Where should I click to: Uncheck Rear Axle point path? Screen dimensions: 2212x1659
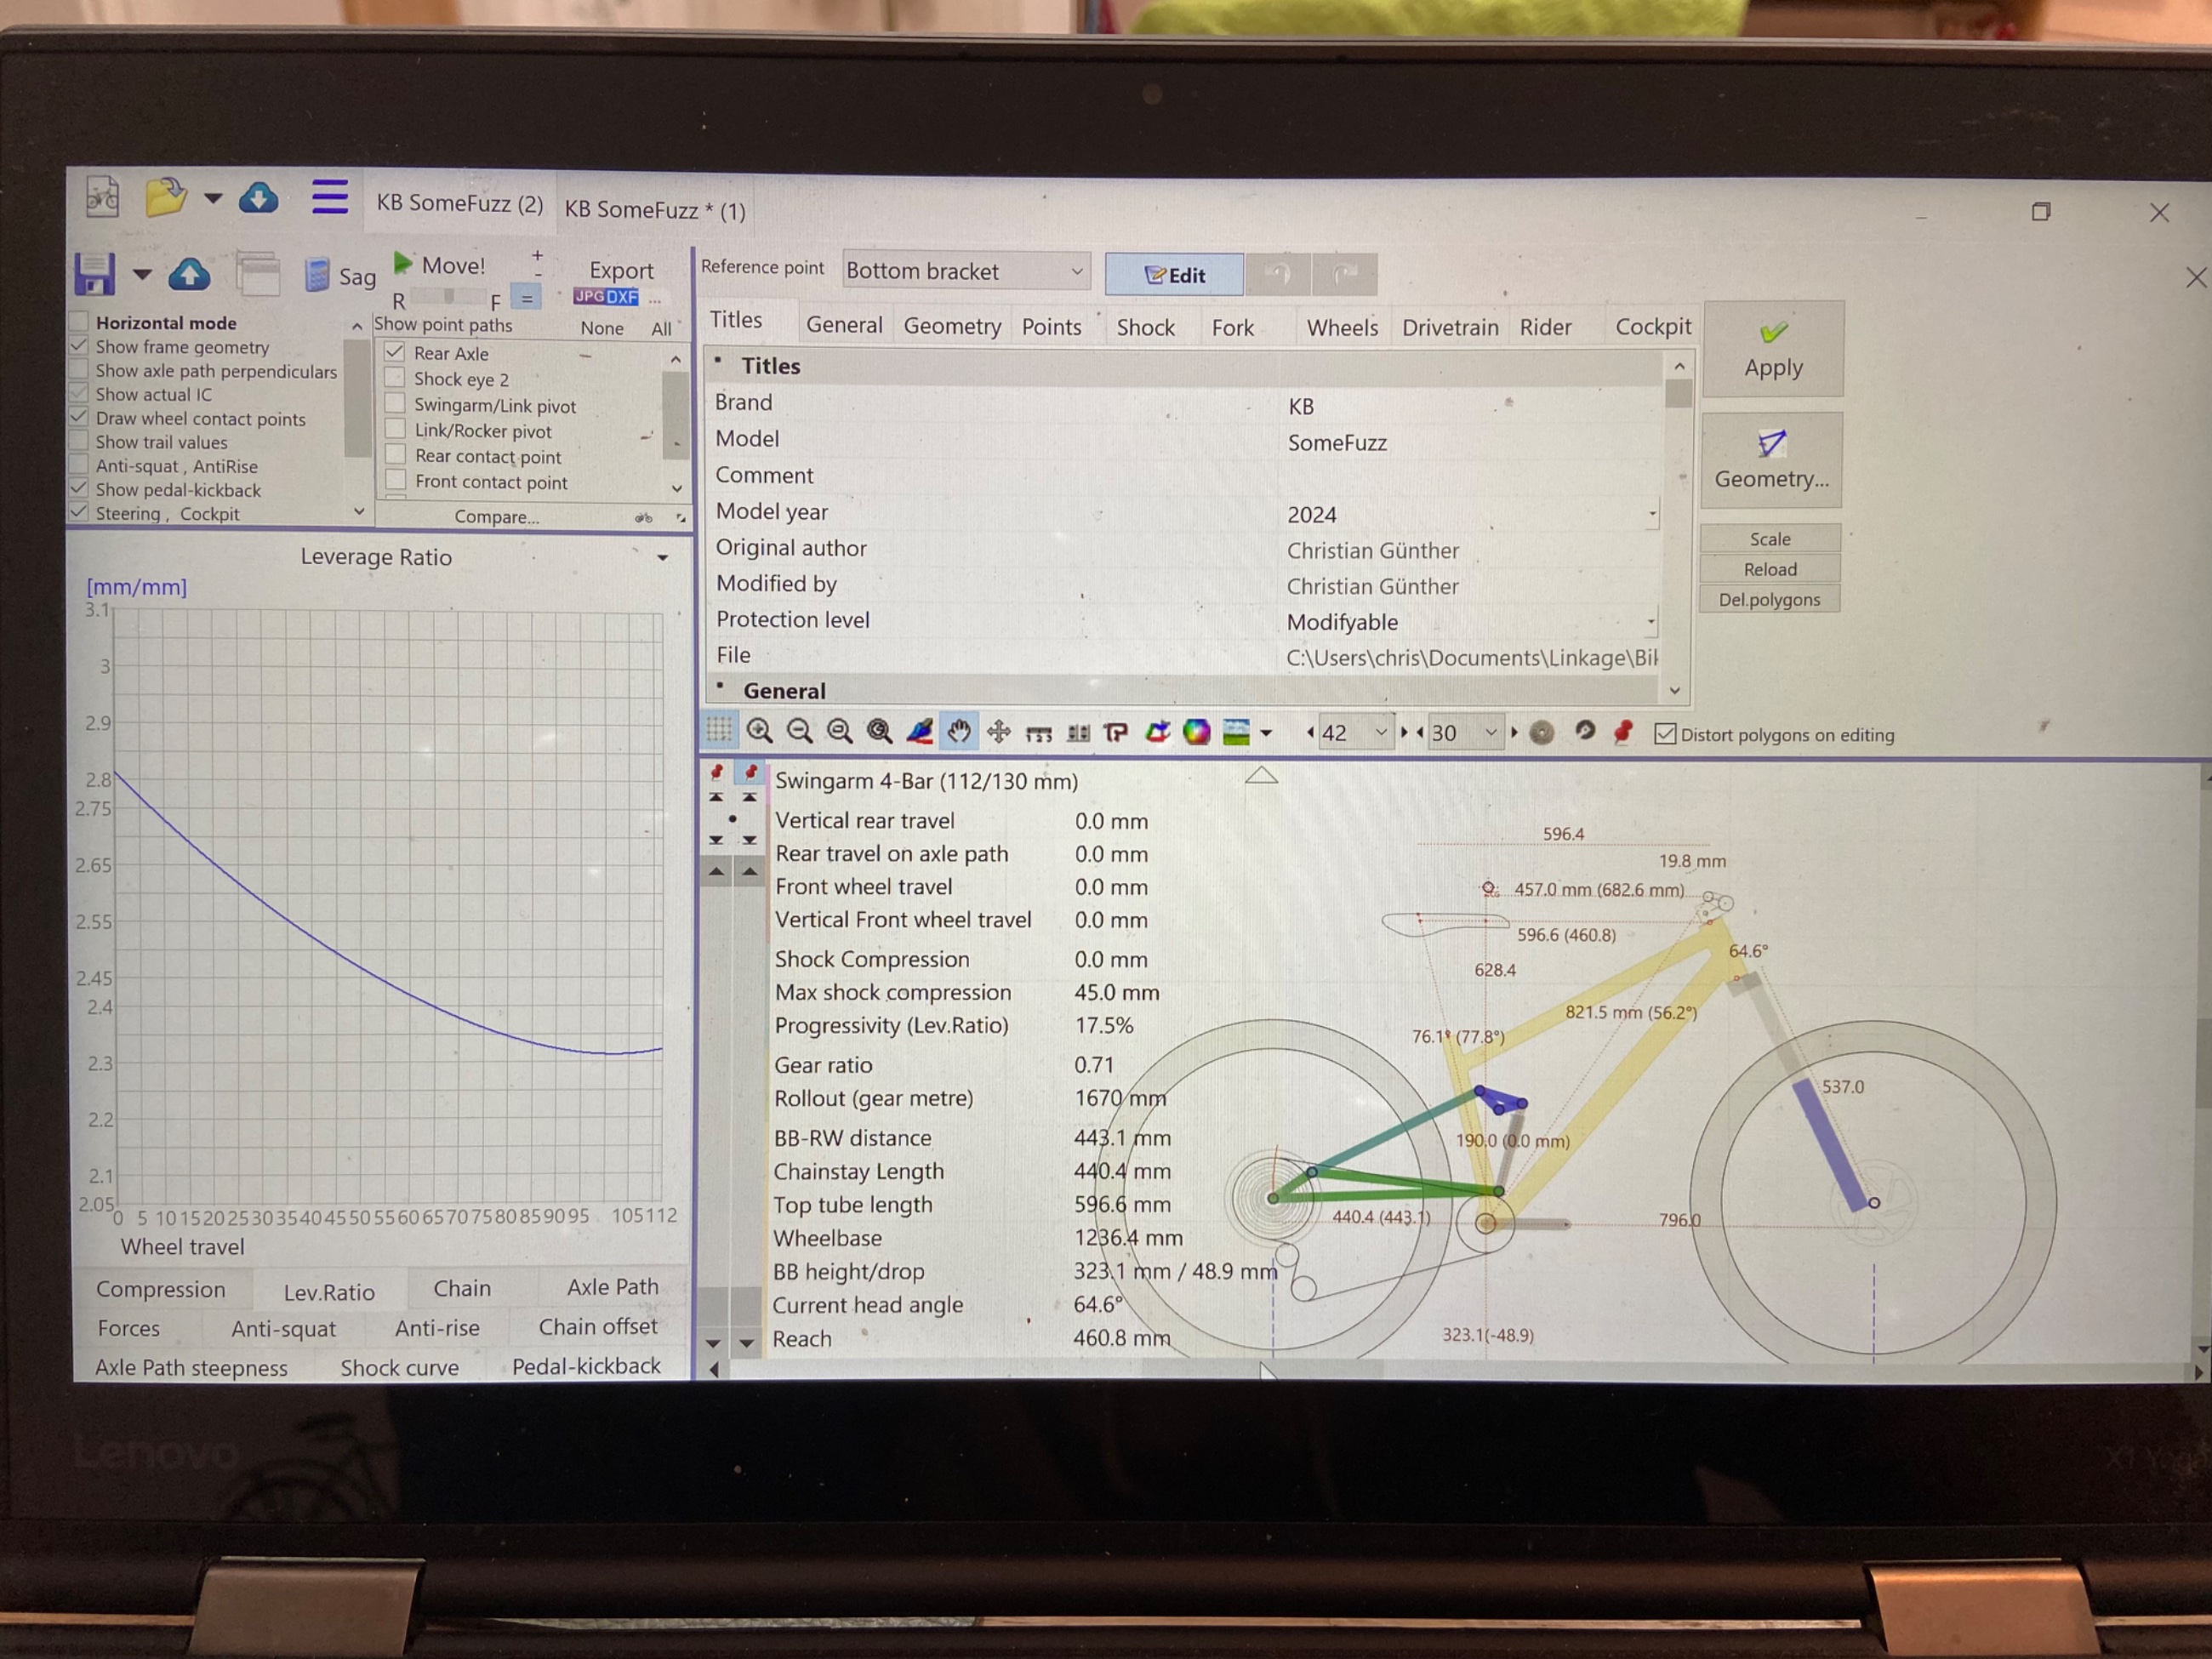click(395, 352)
